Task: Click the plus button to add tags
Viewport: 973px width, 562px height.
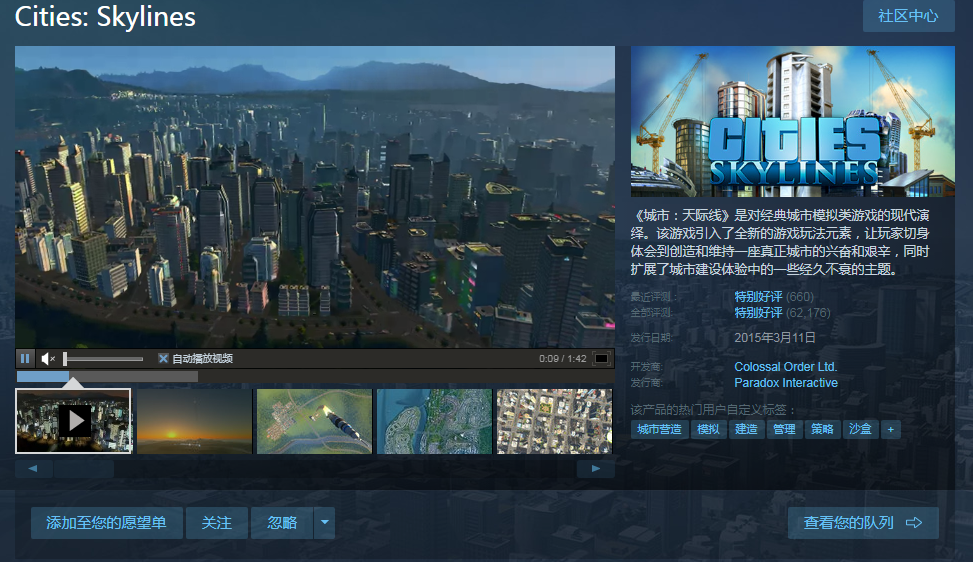Action: pyautogui.click(x=890, y=429)
